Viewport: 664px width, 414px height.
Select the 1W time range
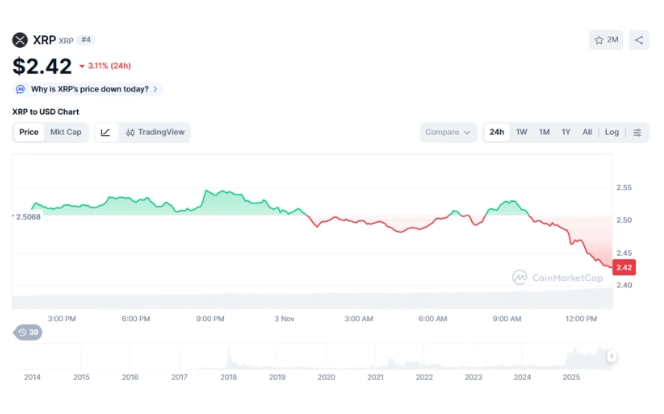pyautogui.click(x=521, y=132)
